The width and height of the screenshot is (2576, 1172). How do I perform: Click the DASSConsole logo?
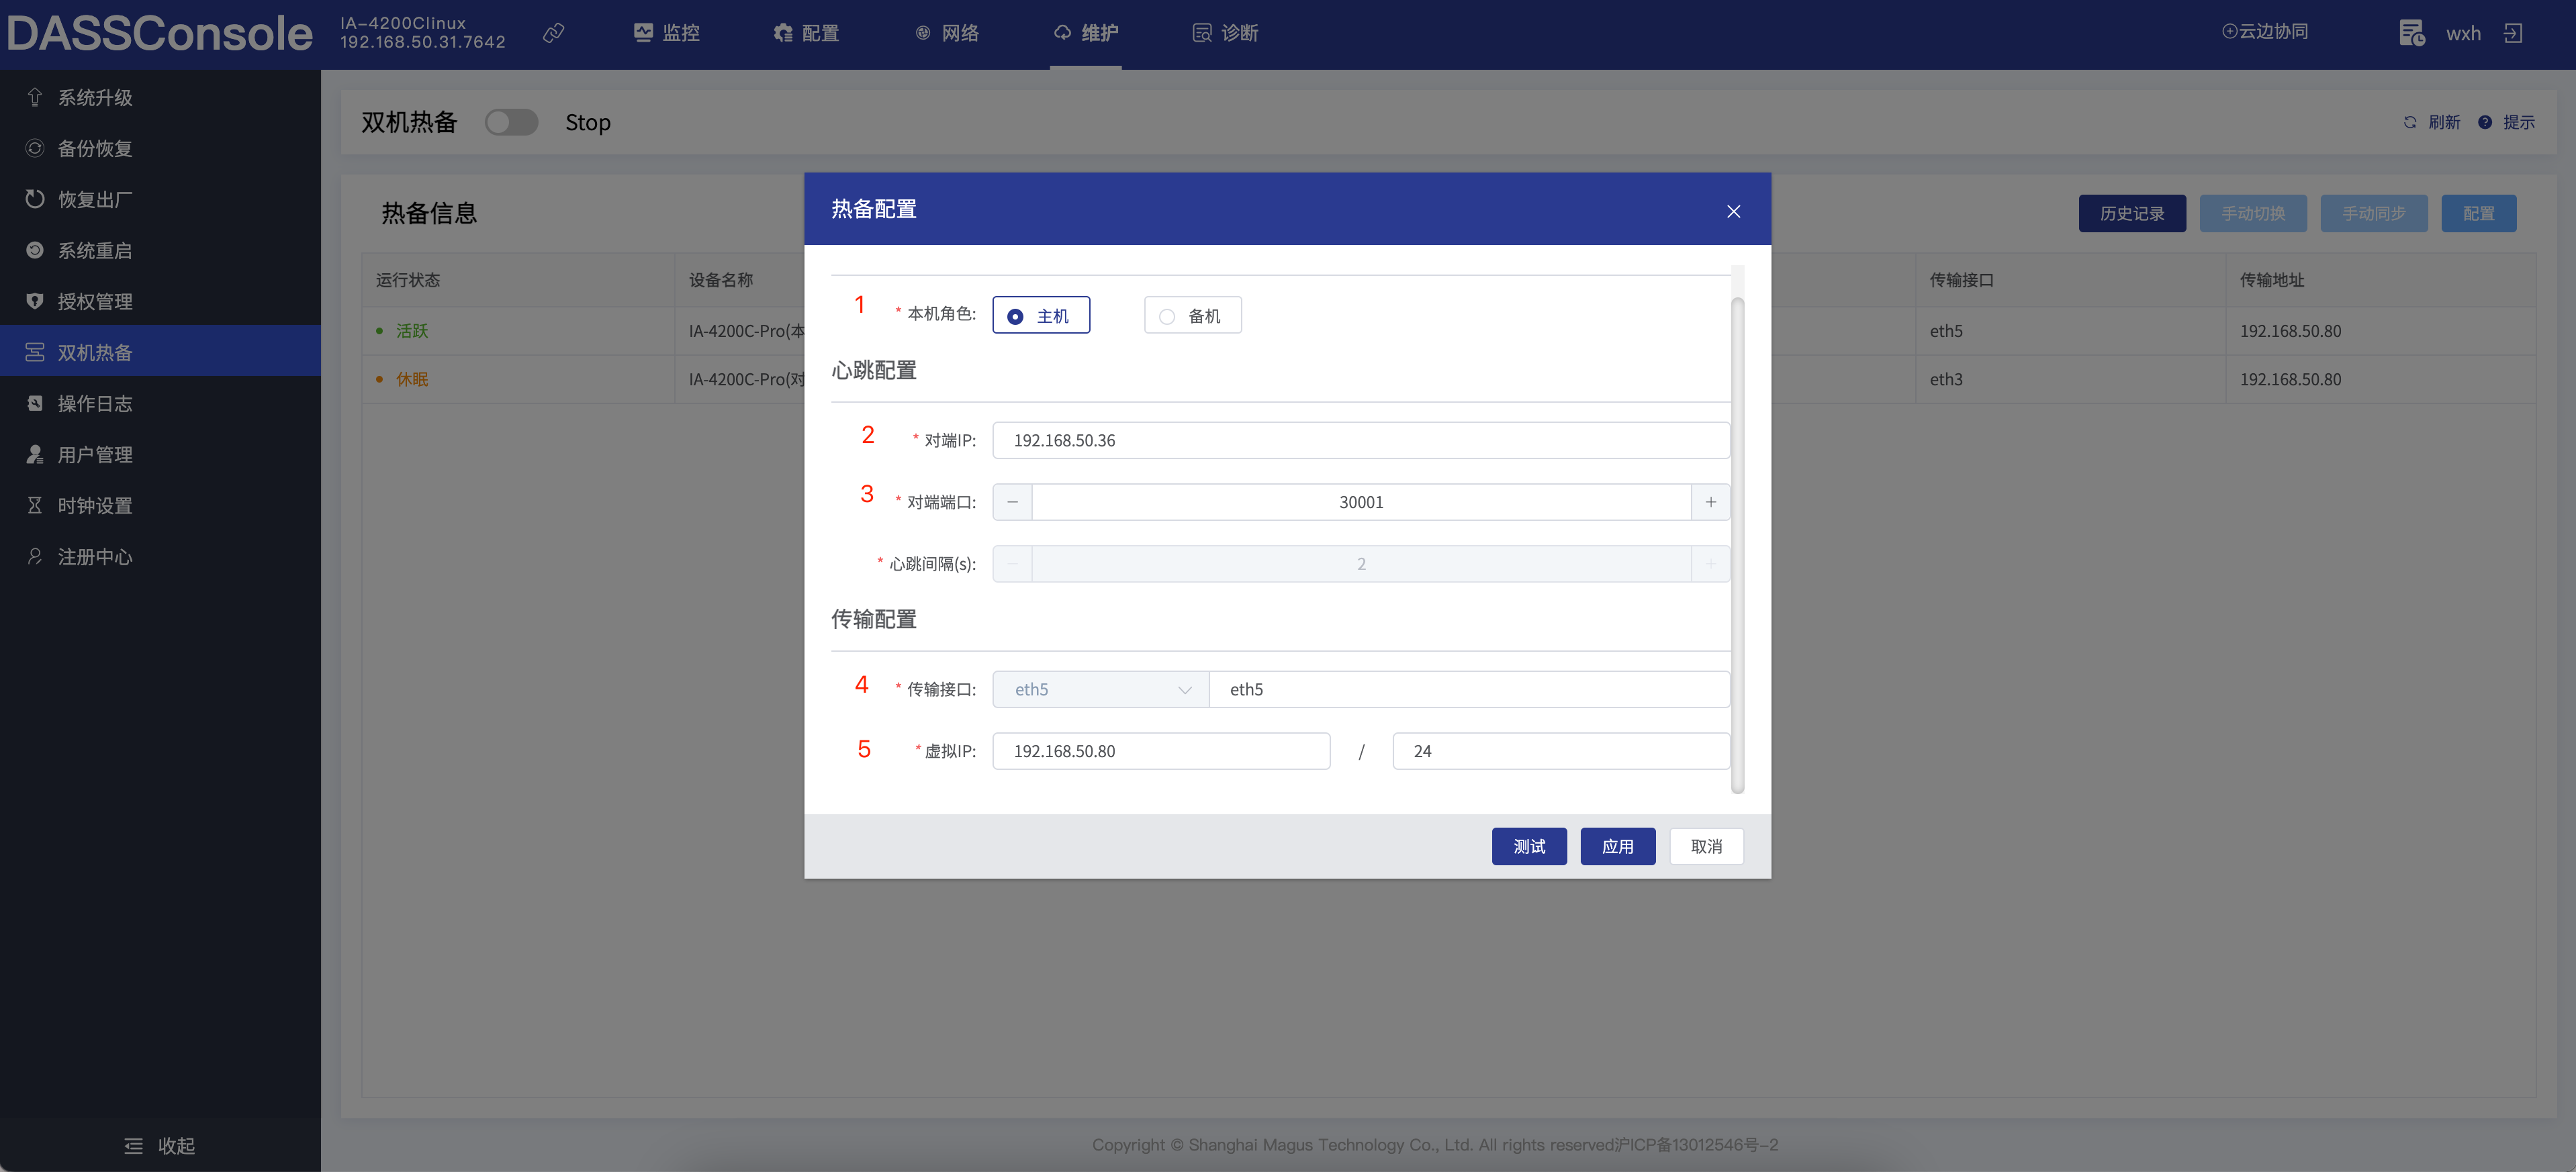tap(160, 33)
